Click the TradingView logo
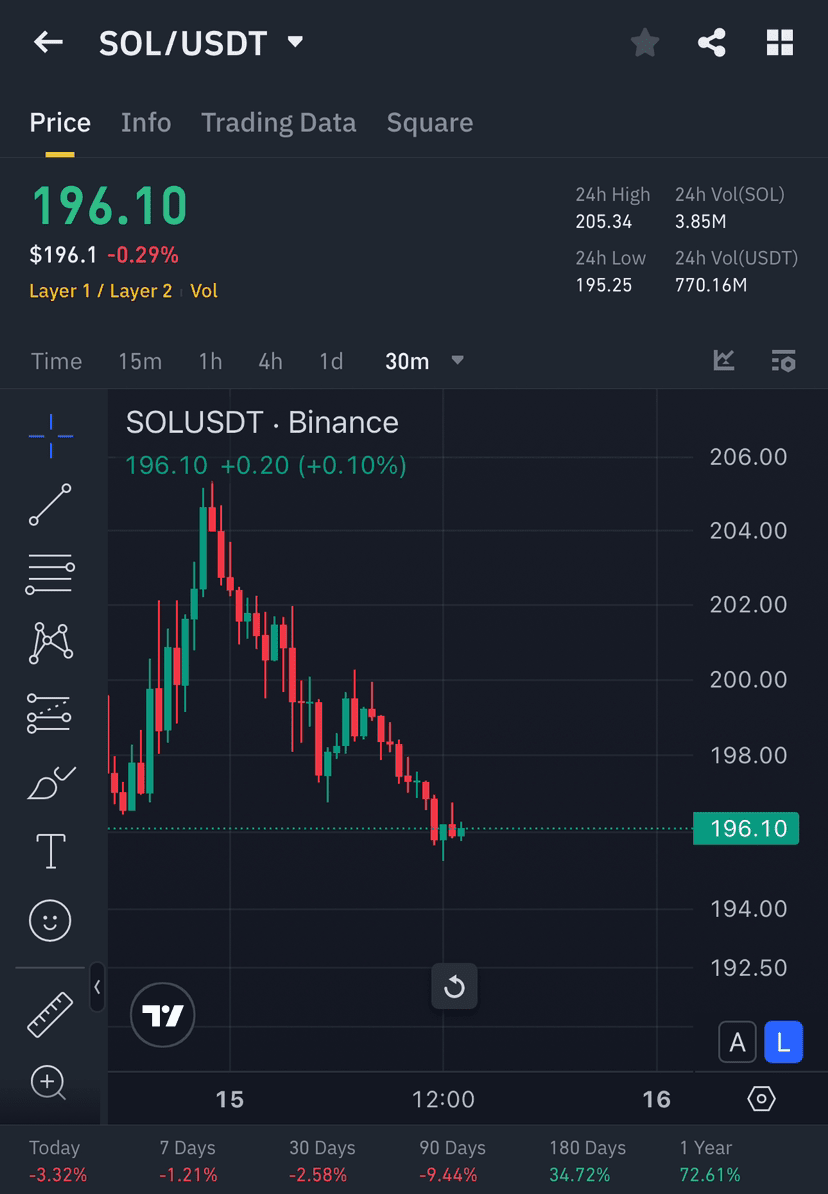 tap(162, 1015)
